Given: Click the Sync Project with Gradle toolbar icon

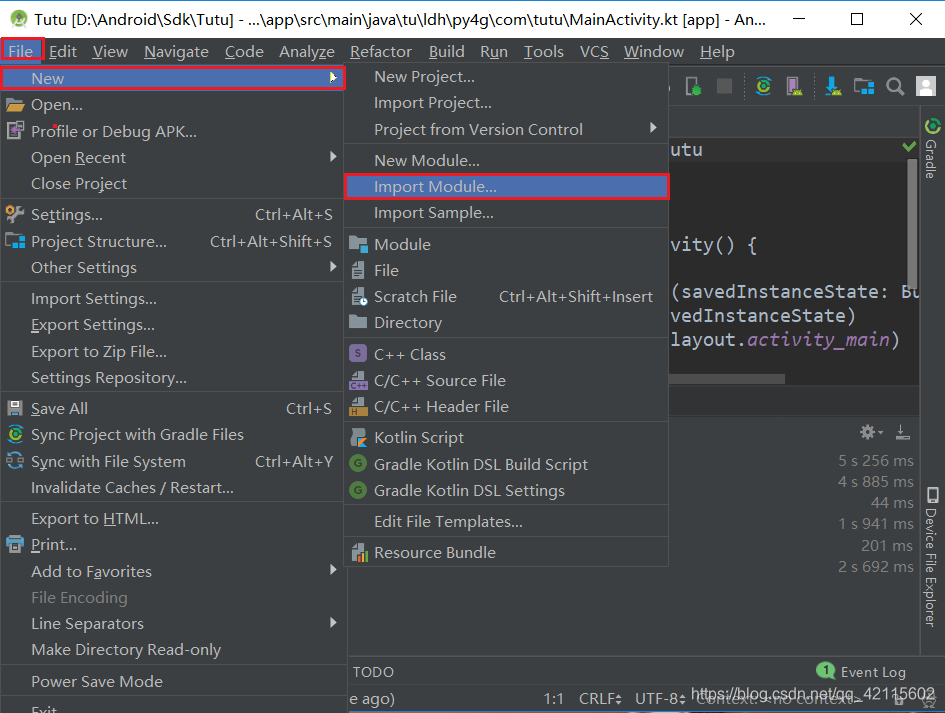Looking at the screenshot, I should (x=764, y=87).
